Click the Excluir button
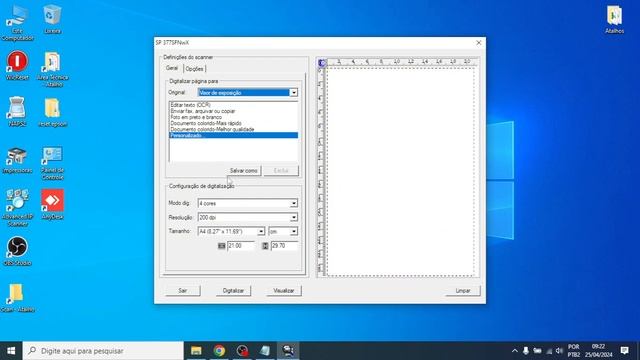 click(281, 171)
